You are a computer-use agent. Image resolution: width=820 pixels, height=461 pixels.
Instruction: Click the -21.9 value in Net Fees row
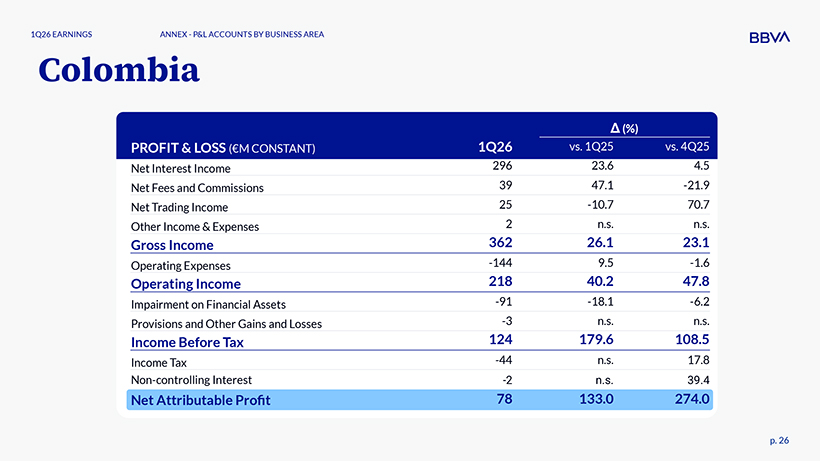[696, 185]
